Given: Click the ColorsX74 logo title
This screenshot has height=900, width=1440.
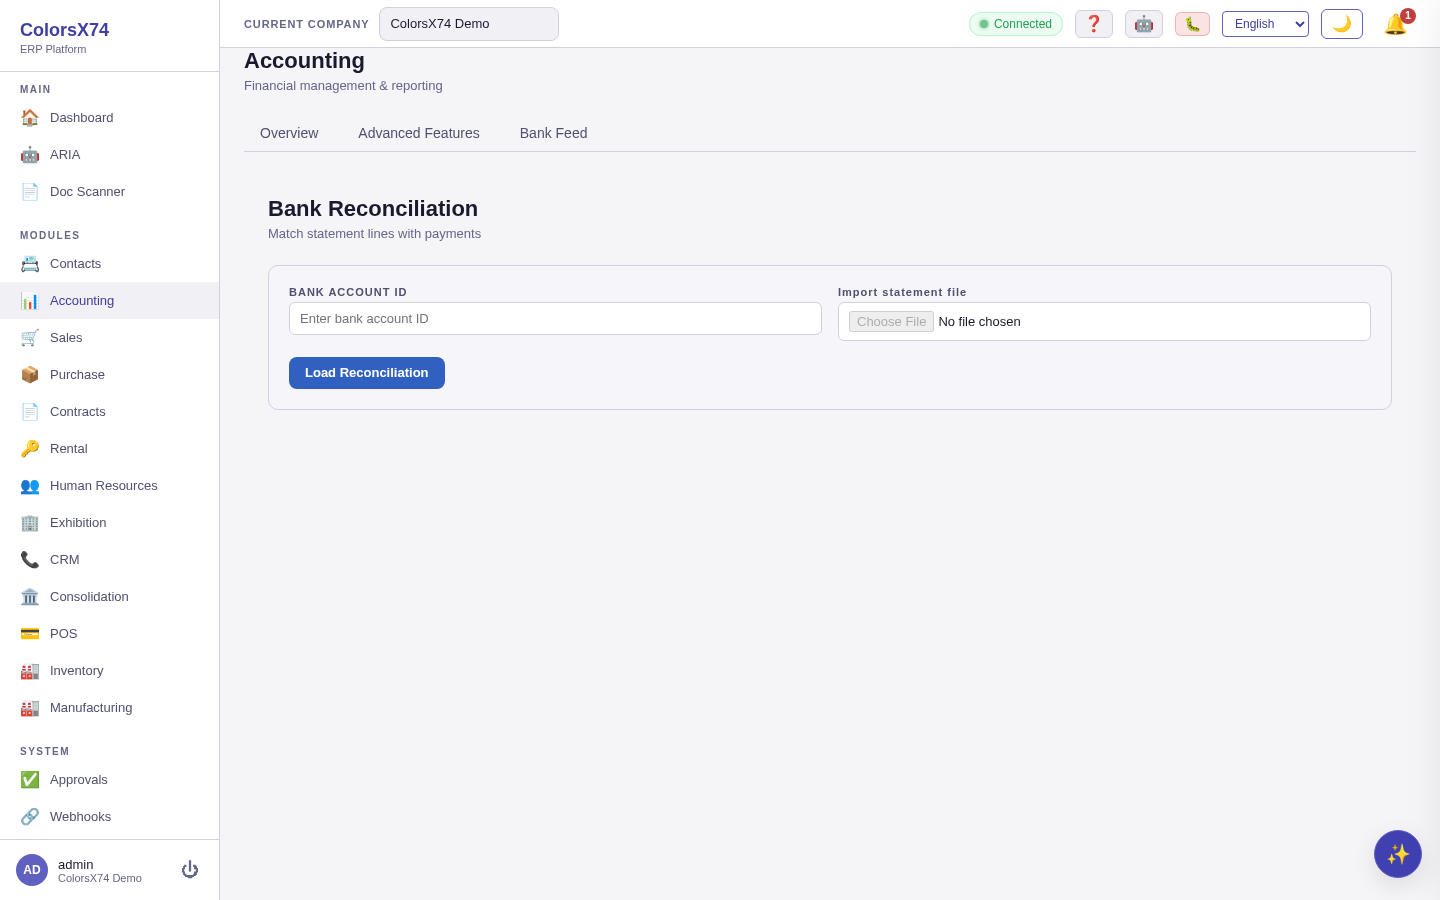Looking at the screenshot, I should click(64, 30).
